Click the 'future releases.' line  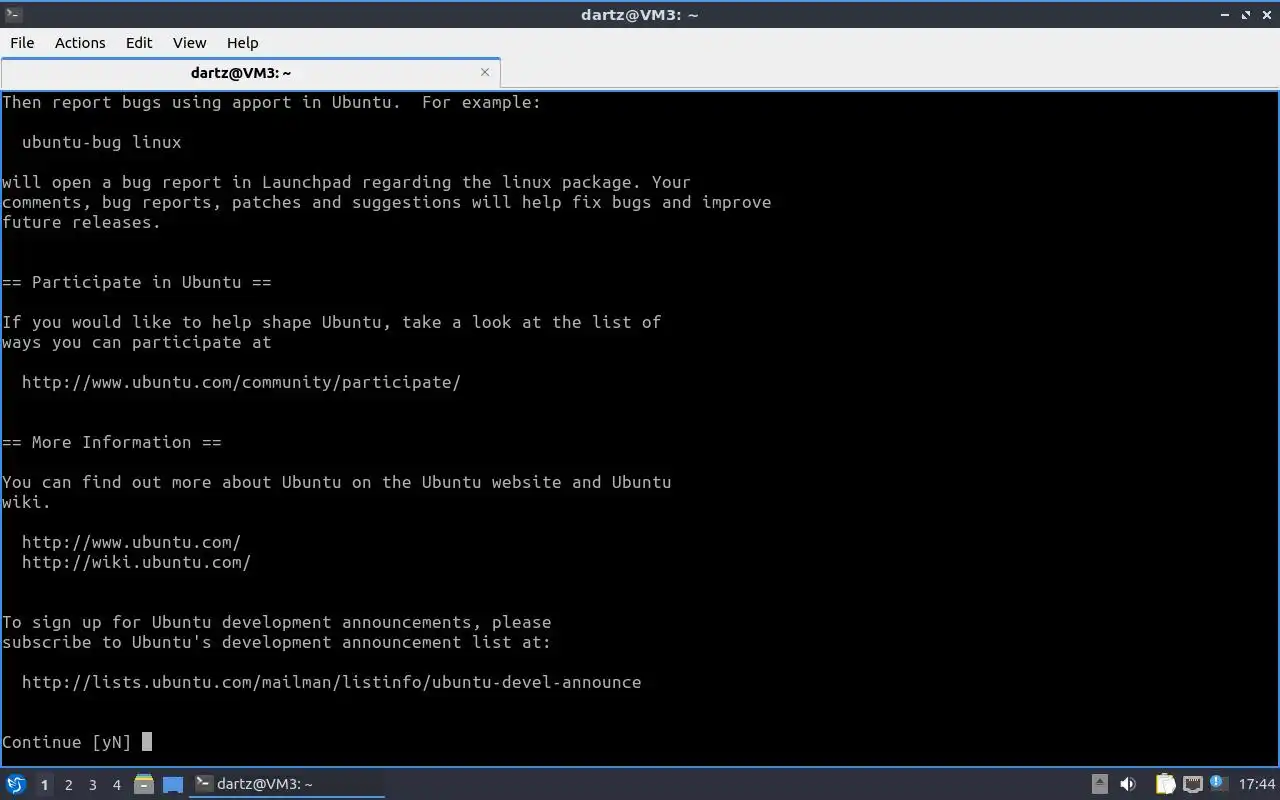click(x=82, y=222)
